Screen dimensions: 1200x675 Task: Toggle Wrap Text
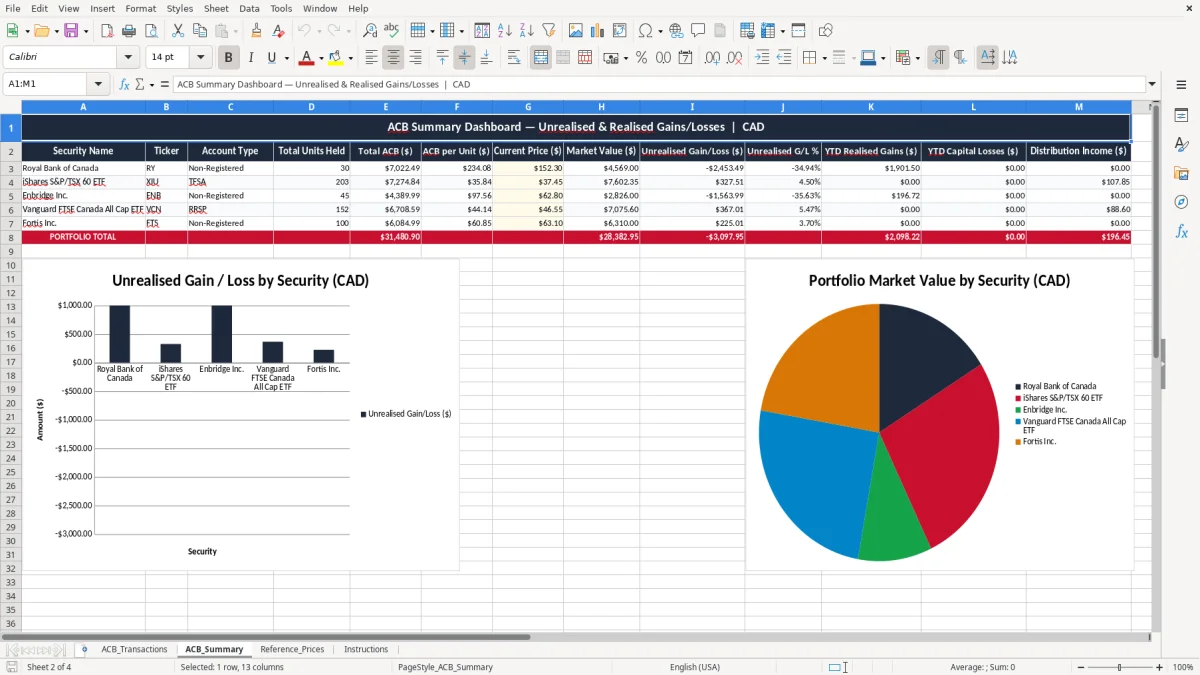(x=514, y=58)
